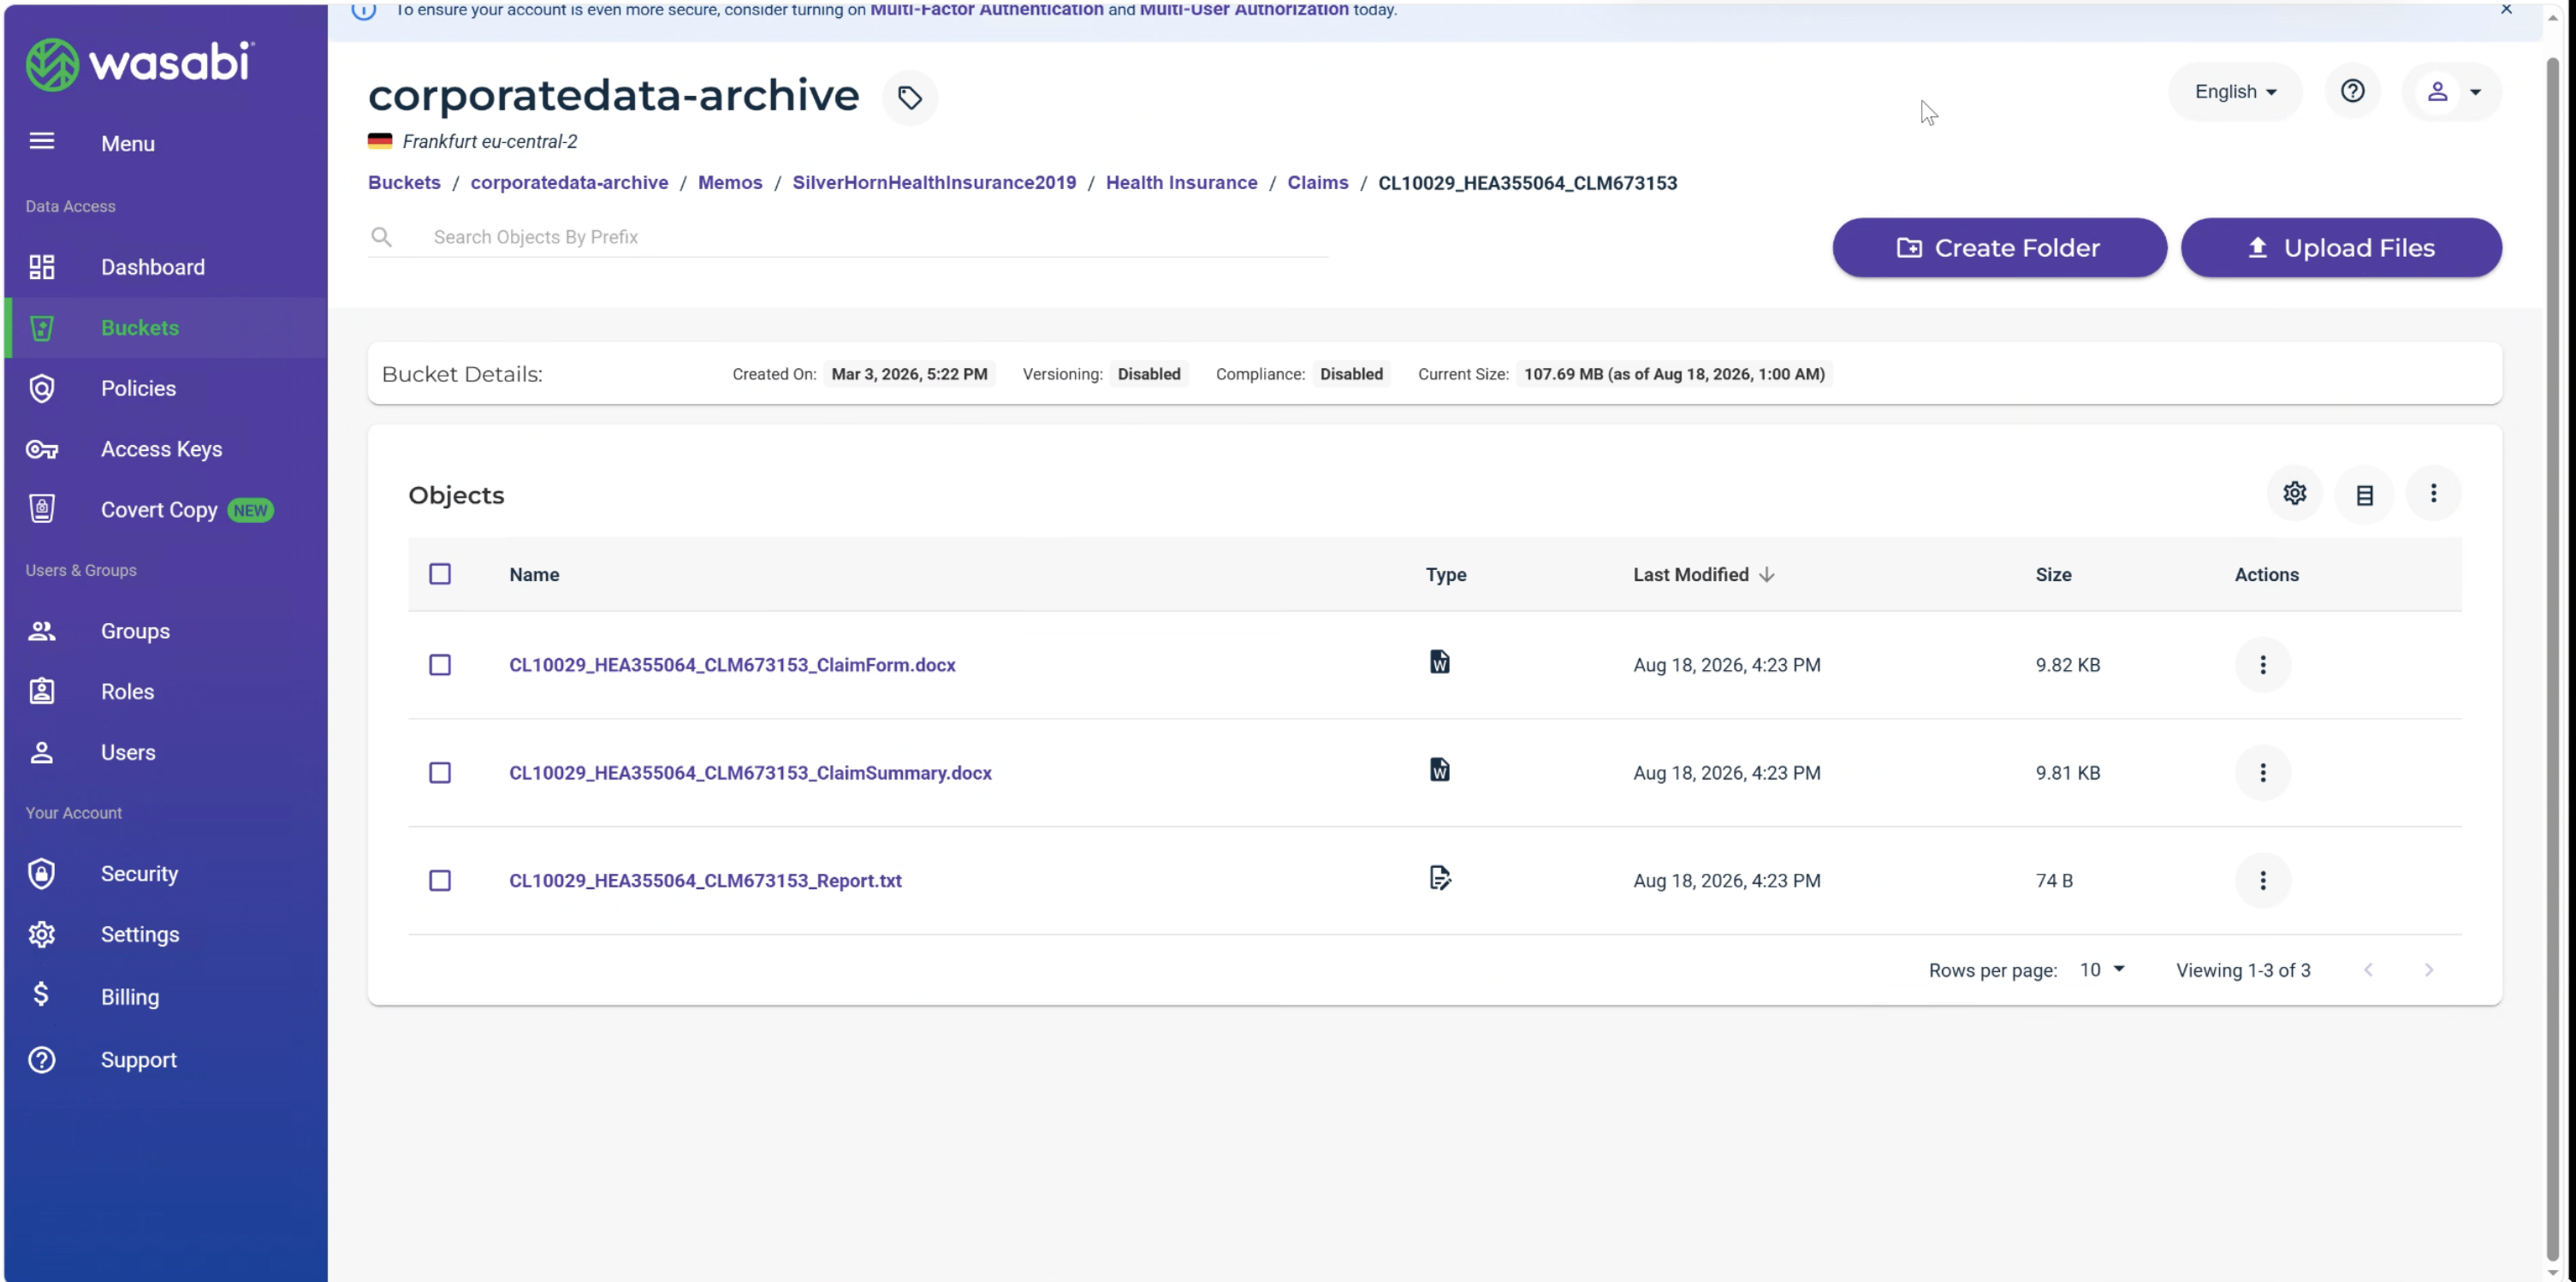The height and width of the screenshot is (1282, 2576).
Task: Open CL10029_HEA355064_CLM673153_ClaimSummary.docx
Action: coord(750,773)
